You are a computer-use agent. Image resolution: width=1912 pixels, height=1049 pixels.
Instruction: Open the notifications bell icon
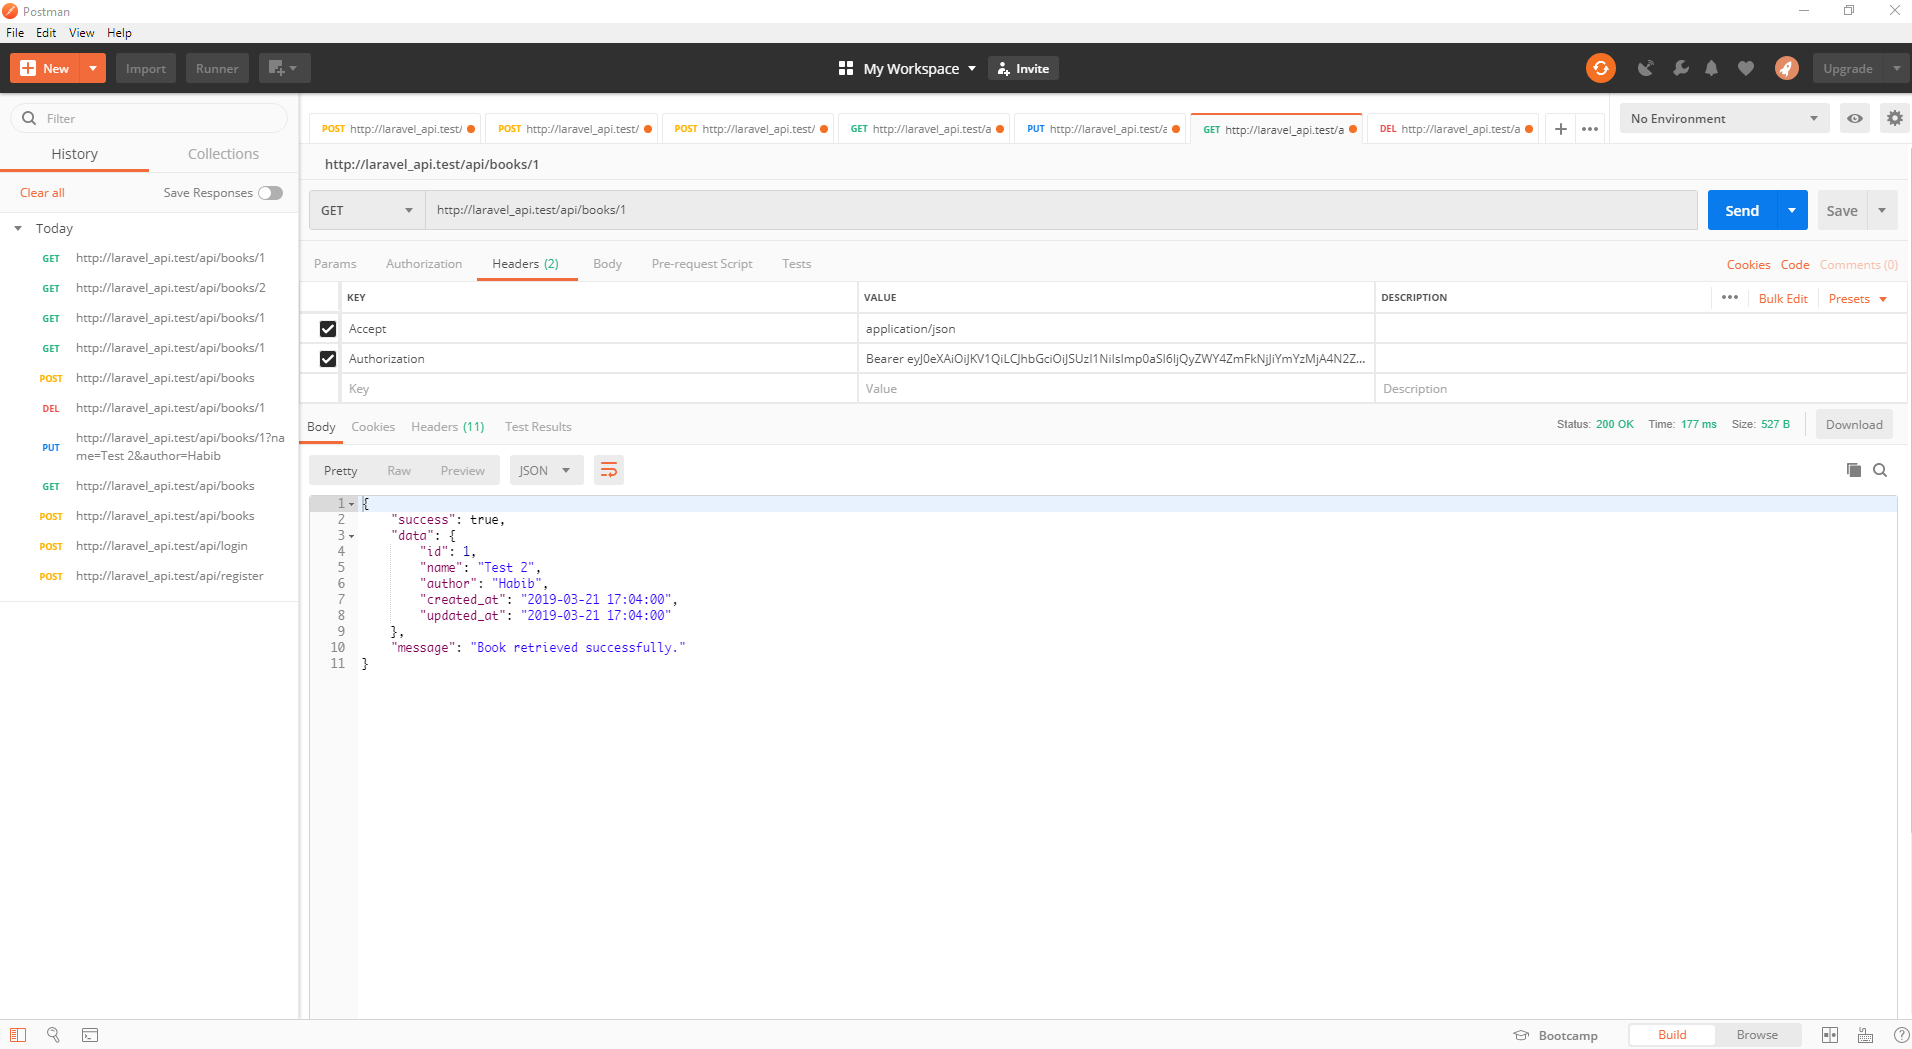click(x=1712, y=68)
